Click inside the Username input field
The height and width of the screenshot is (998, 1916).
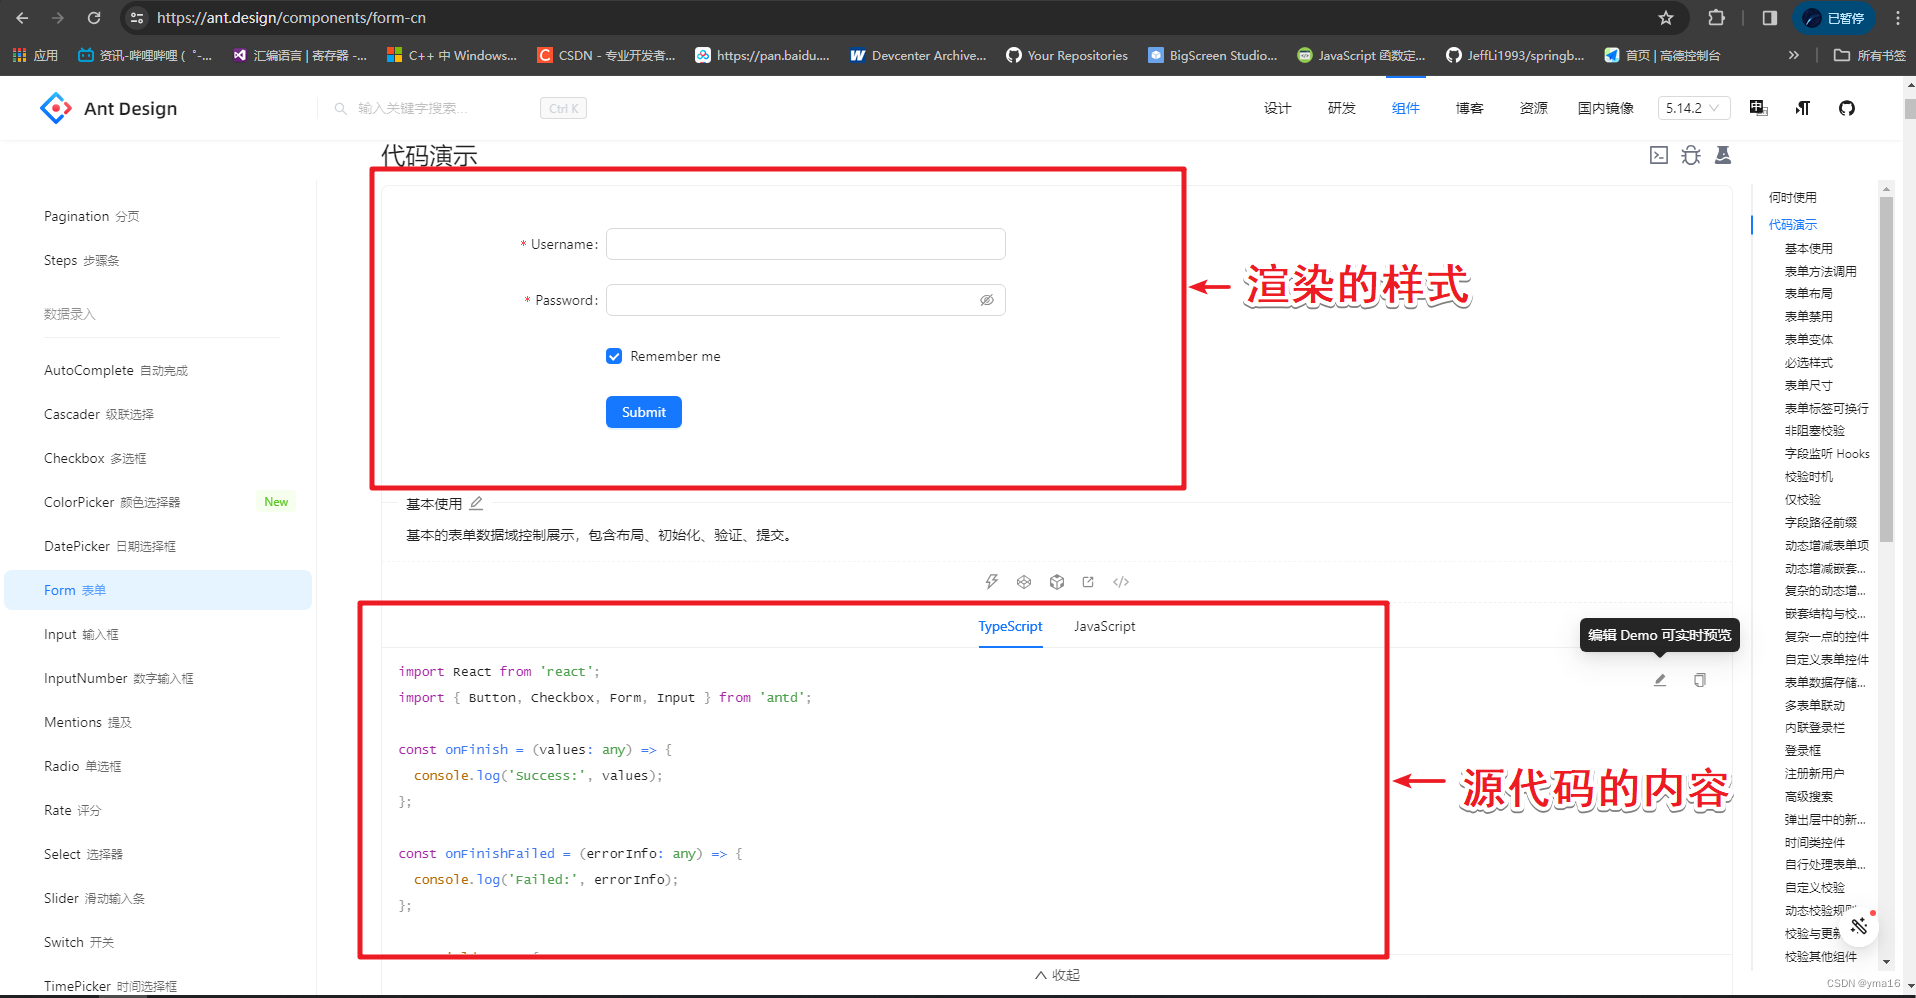[x=805, y=244]
